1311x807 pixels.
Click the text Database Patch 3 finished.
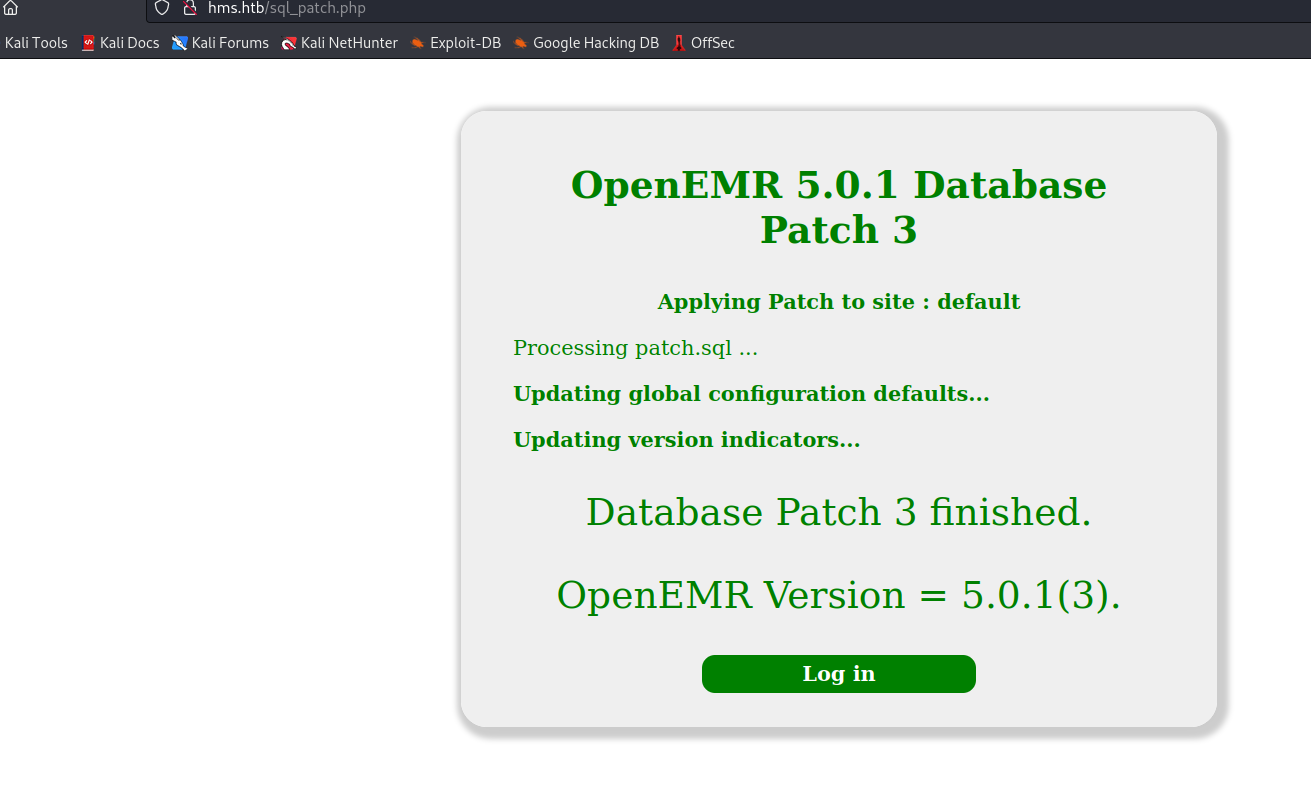838,512
